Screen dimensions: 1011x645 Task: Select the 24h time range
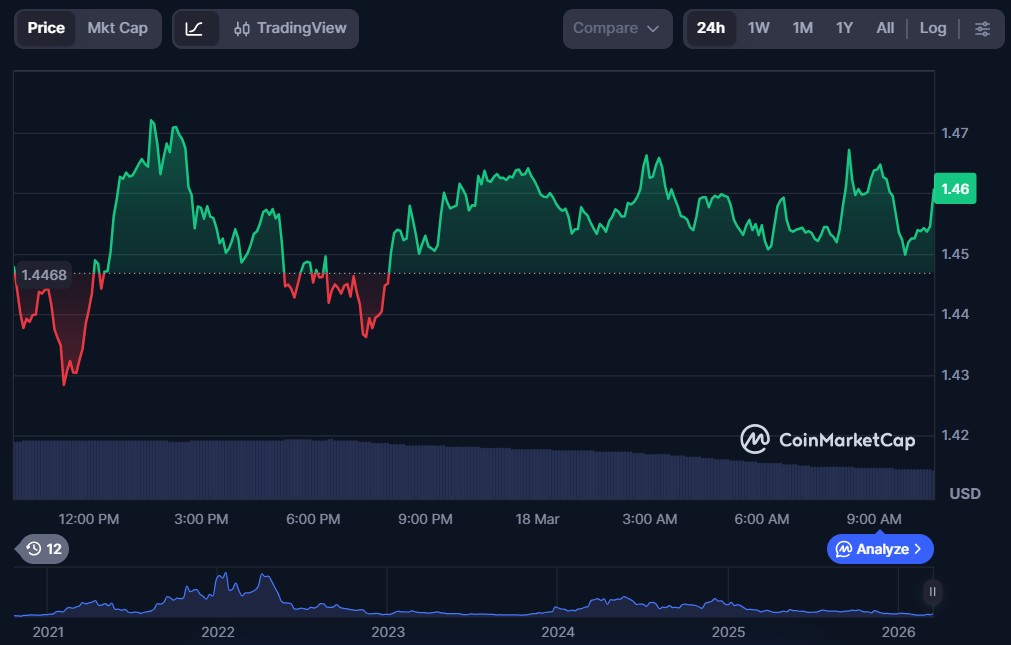click(x=710, y=28)
